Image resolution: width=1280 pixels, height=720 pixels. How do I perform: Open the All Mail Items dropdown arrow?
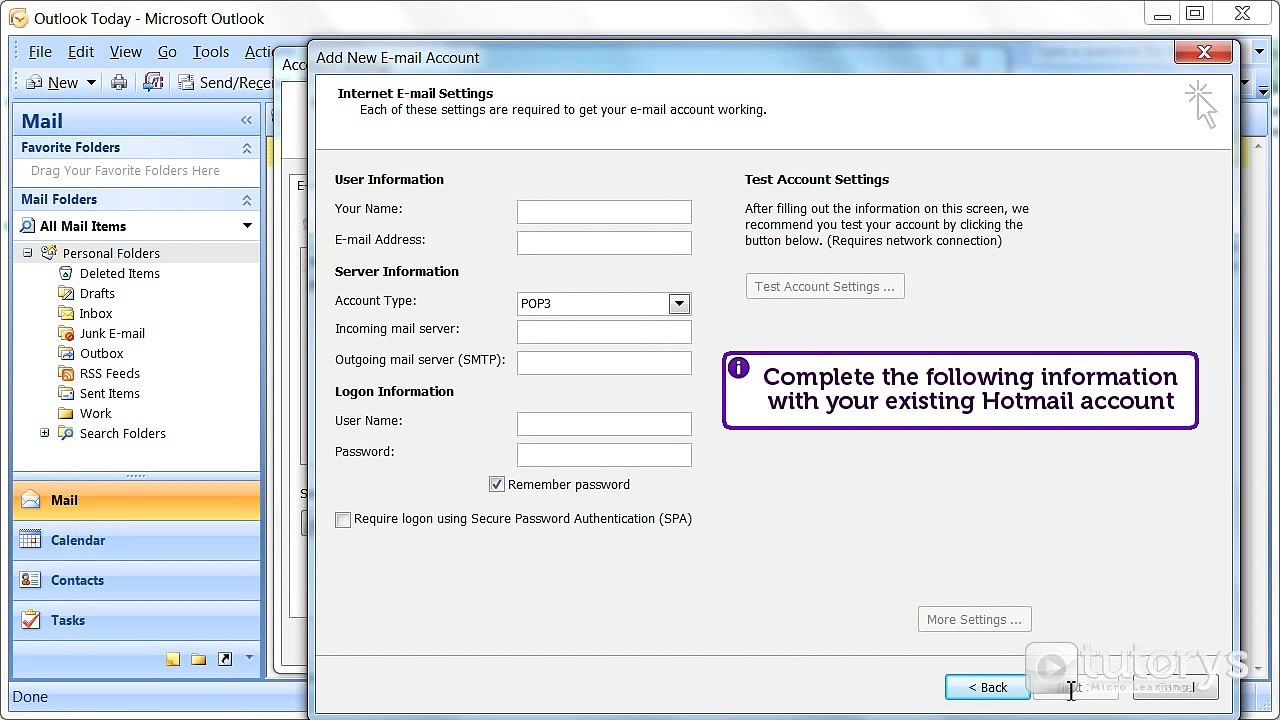247,226
